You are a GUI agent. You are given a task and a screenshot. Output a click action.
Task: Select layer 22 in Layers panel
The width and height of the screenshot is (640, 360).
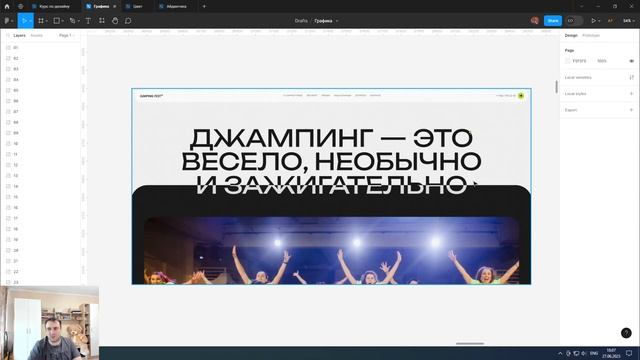coord(41,271)
